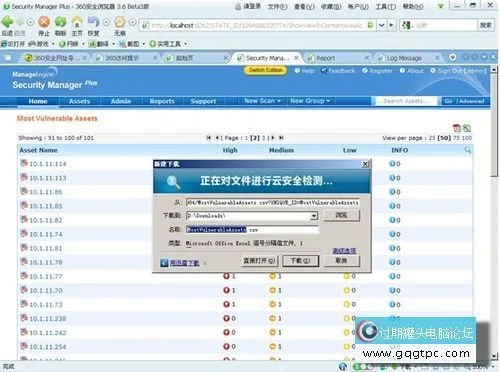
Task: Click the Help icon link in header
Action: [305, 71]
